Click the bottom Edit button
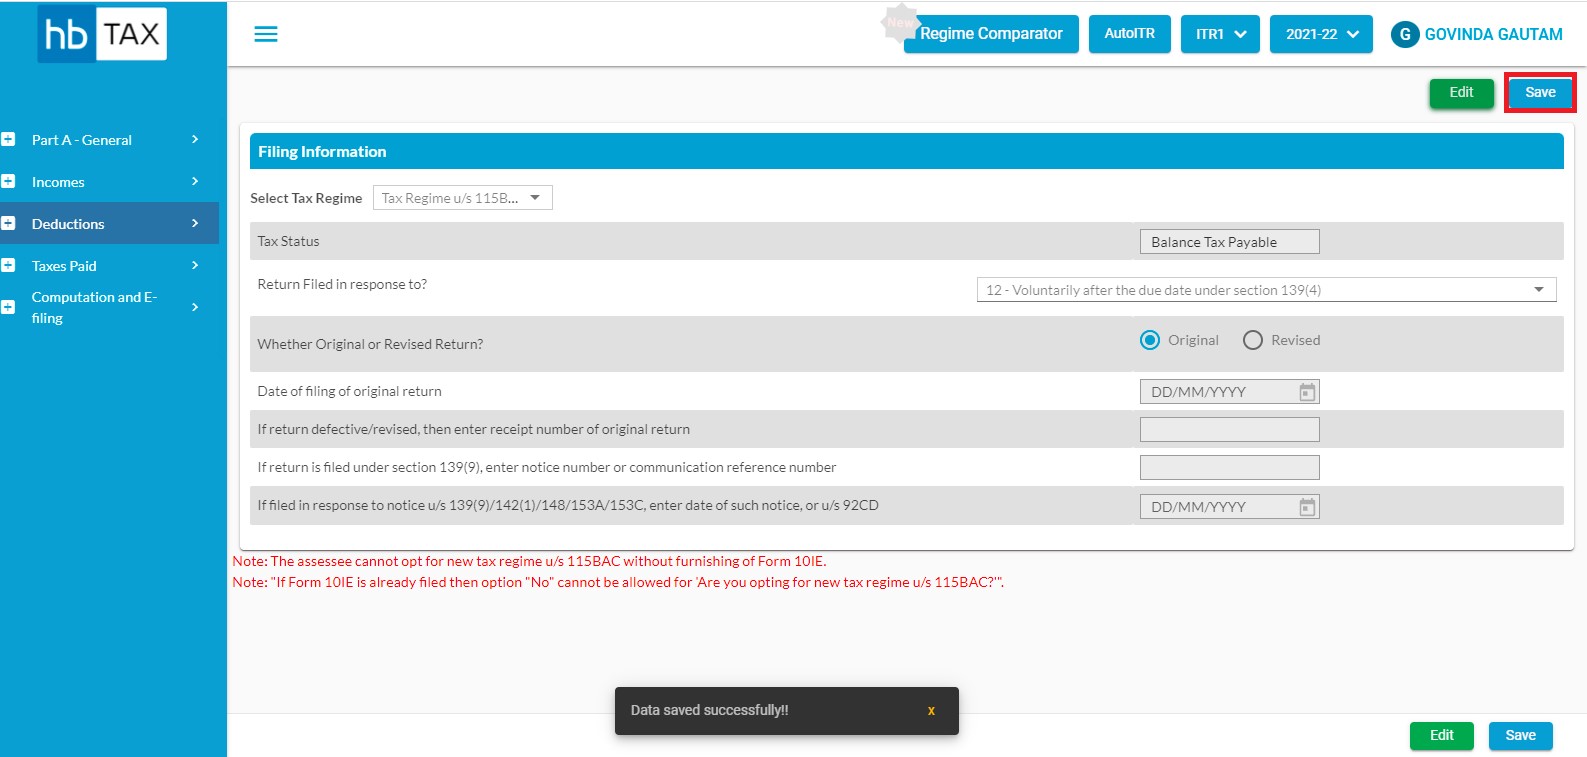 [x=1441, y=735]
